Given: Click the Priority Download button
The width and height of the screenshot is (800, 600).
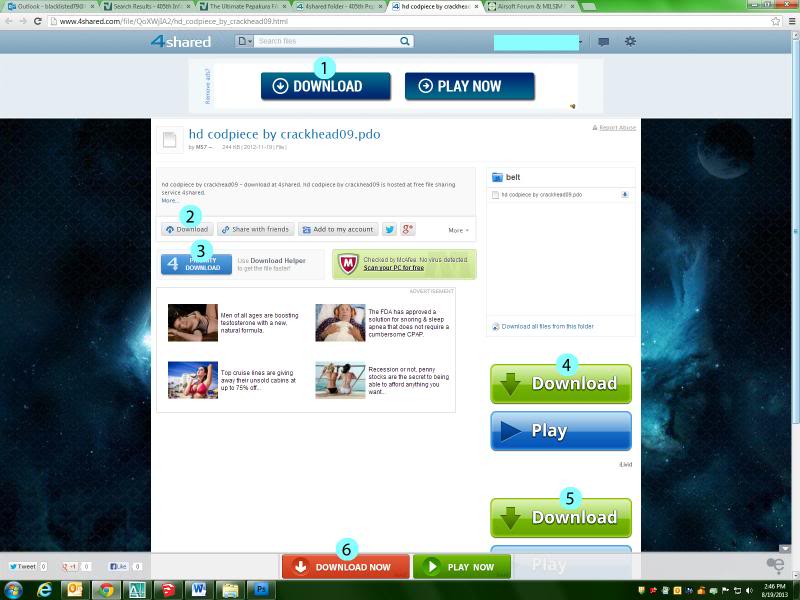Looking at the screenshot, I should coord(196,264).
